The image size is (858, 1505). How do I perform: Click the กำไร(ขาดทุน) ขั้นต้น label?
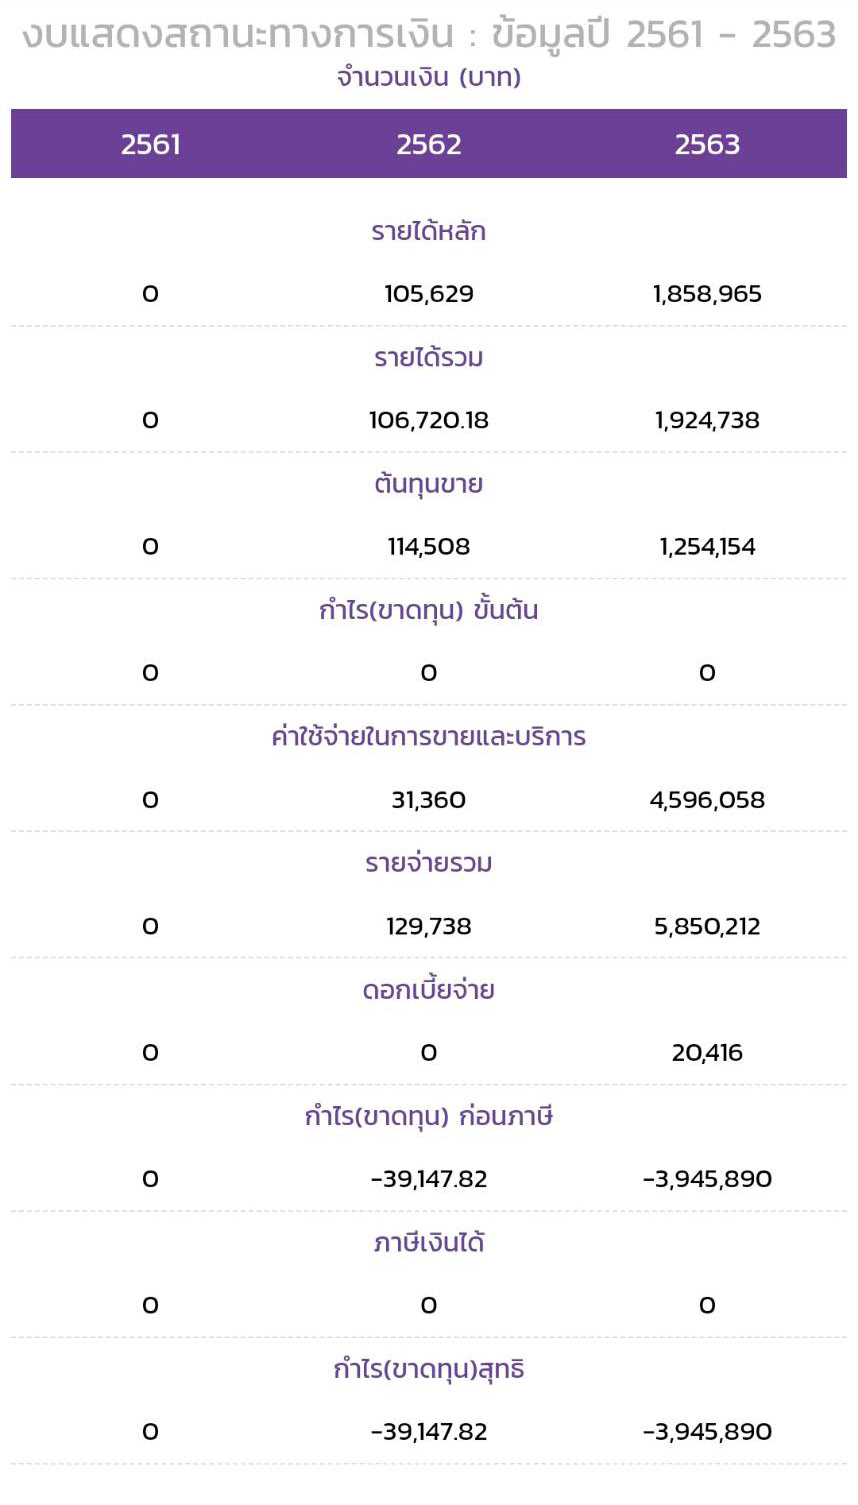[x=429, y=610]
